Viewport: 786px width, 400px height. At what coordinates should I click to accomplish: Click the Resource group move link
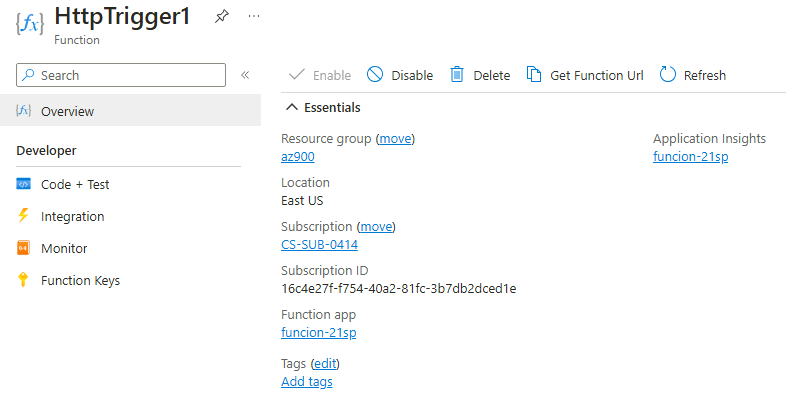tap(395, 139)
